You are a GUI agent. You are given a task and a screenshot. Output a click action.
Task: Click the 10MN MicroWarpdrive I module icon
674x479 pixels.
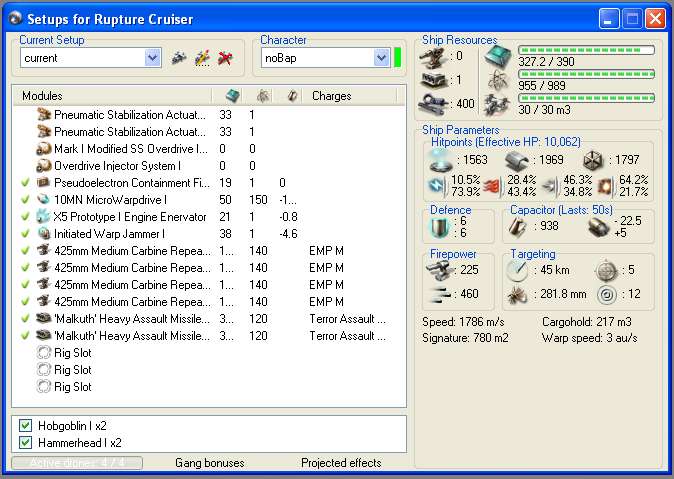[44, 200]
